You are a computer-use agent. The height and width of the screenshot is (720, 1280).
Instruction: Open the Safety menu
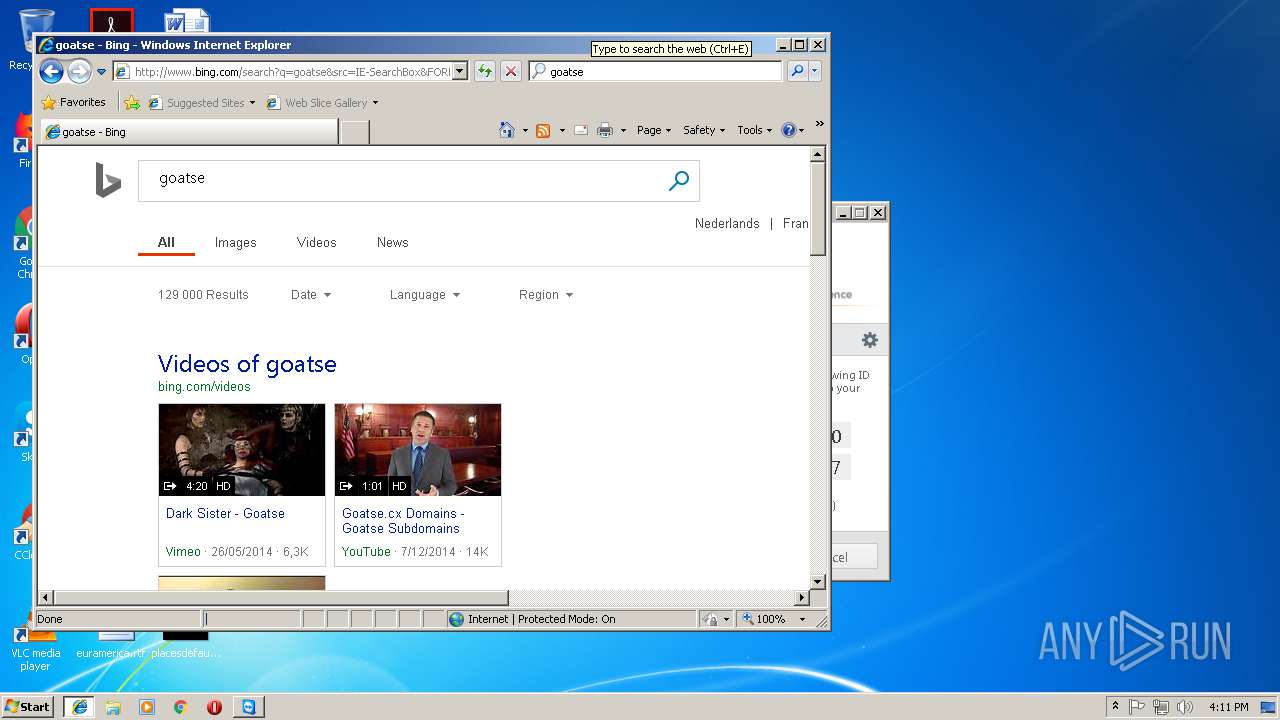704,130
